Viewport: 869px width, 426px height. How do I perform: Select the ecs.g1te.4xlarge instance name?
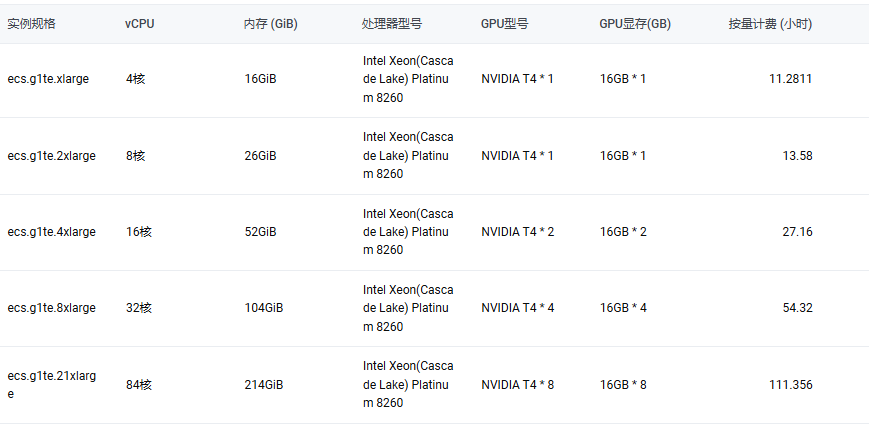tap(52, 232)
